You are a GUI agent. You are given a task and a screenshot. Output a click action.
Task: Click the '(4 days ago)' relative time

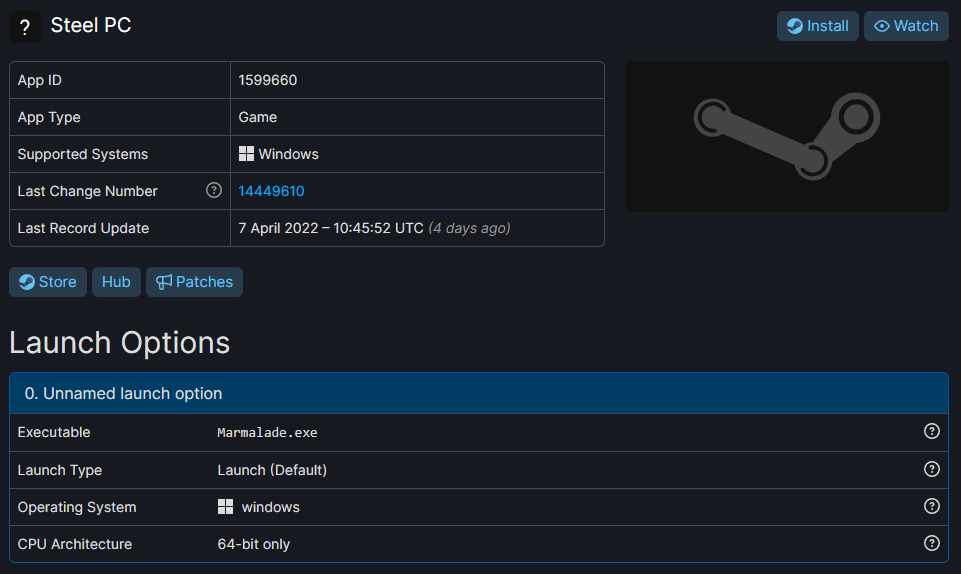point(469,228)
